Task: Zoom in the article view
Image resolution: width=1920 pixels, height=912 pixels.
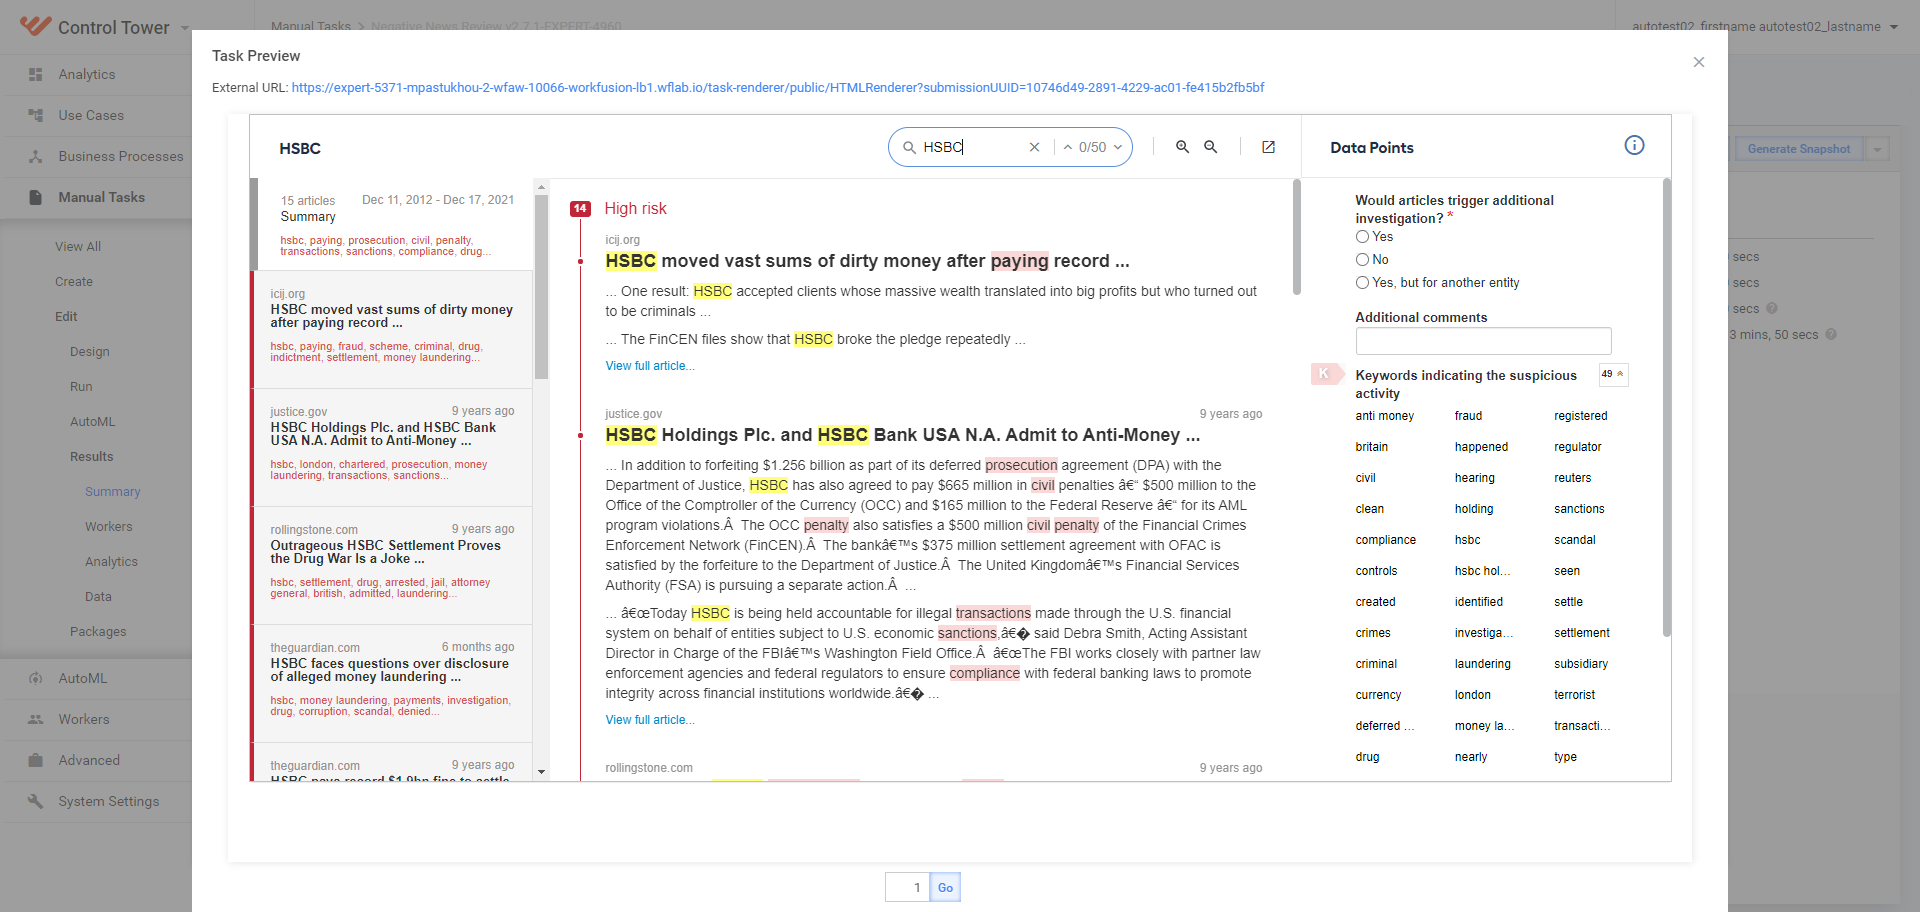Action: point(1182,147)
